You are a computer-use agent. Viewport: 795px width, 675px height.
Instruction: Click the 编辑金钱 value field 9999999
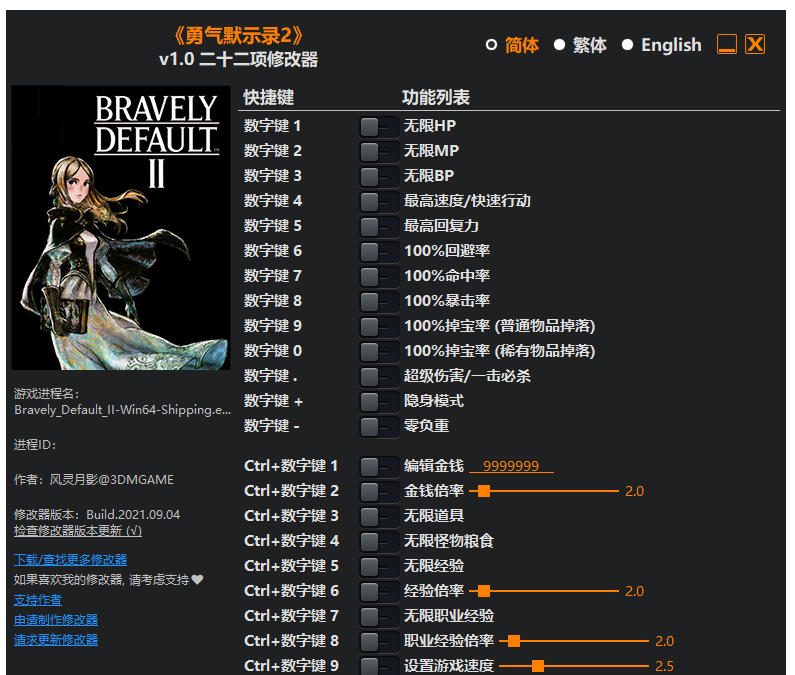[511, 466]
